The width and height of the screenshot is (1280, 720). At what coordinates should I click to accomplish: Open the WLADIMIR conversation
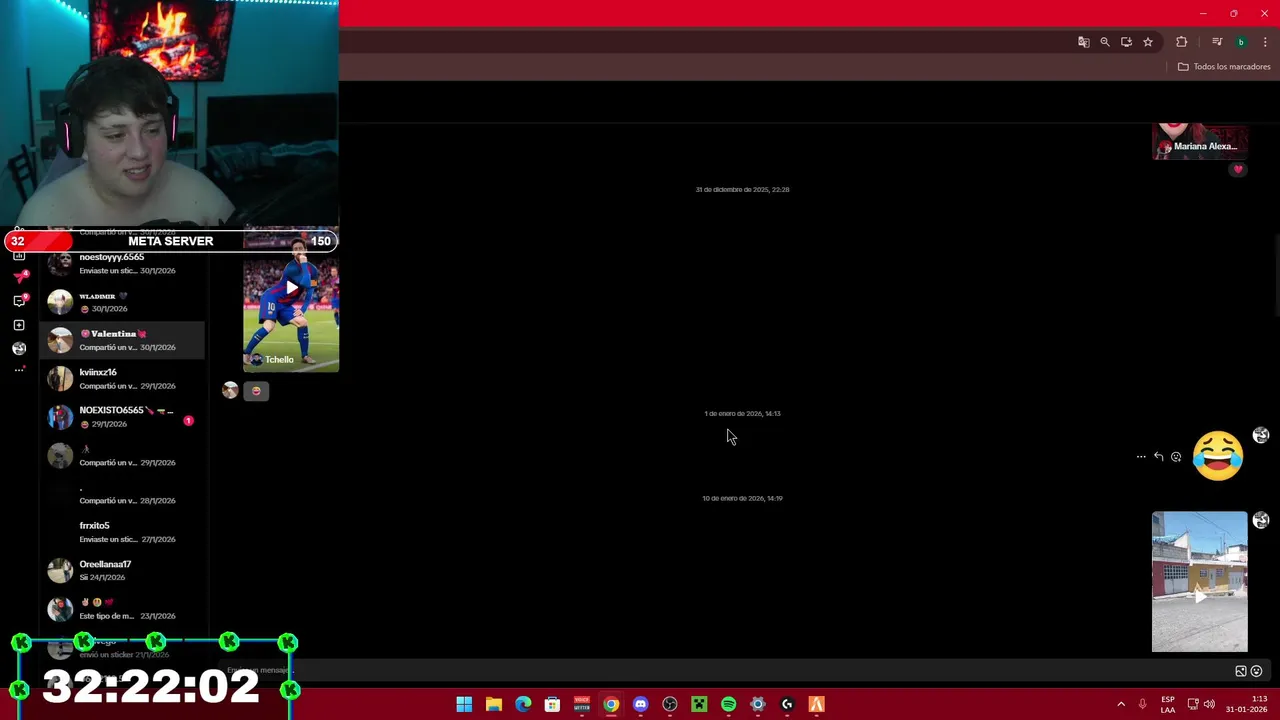click(122, 302)
